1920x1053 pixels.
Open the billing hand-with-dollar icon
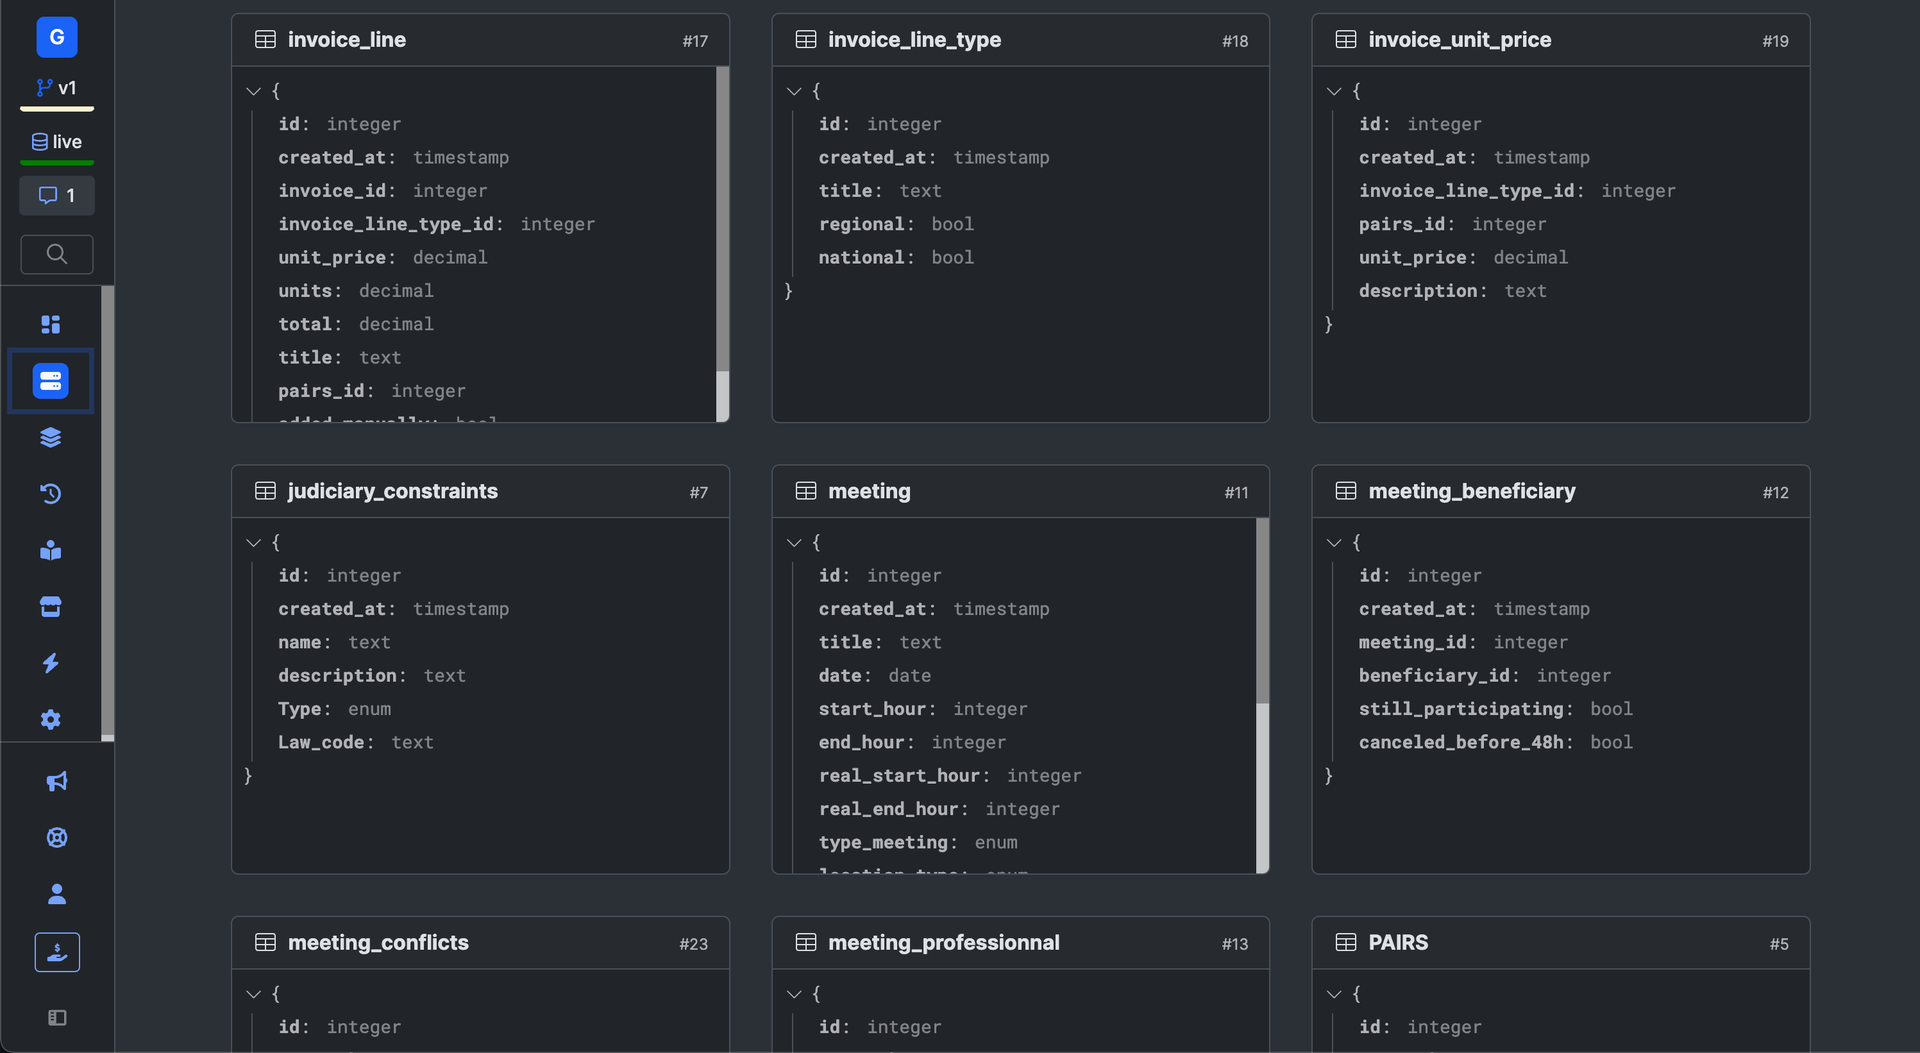pyautogui.click(x=57, y=952)
